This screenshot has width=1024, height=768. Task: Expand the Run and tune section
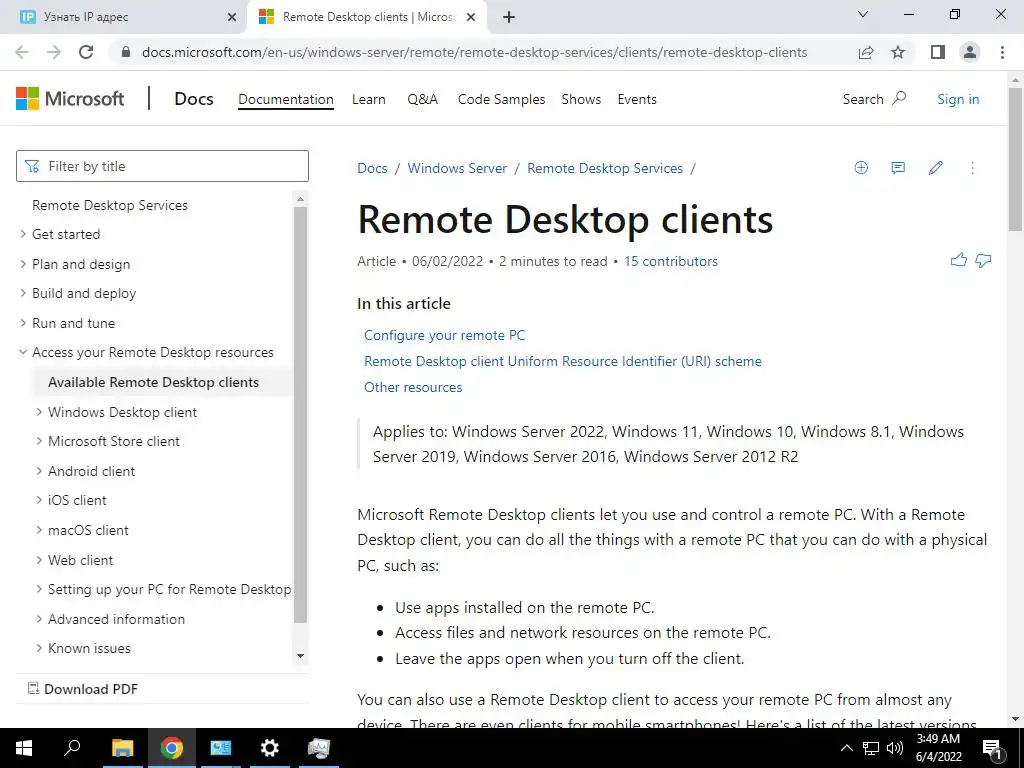pos(24,323)
